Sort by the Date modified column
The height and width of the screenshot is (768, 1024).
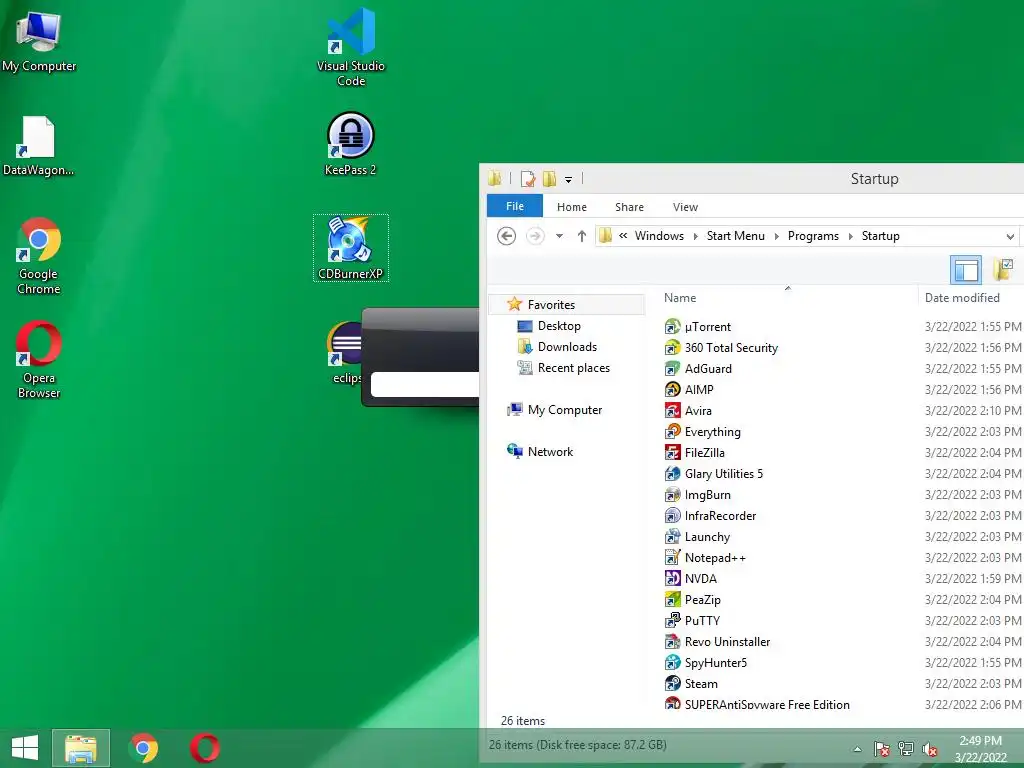coord(962,298)
